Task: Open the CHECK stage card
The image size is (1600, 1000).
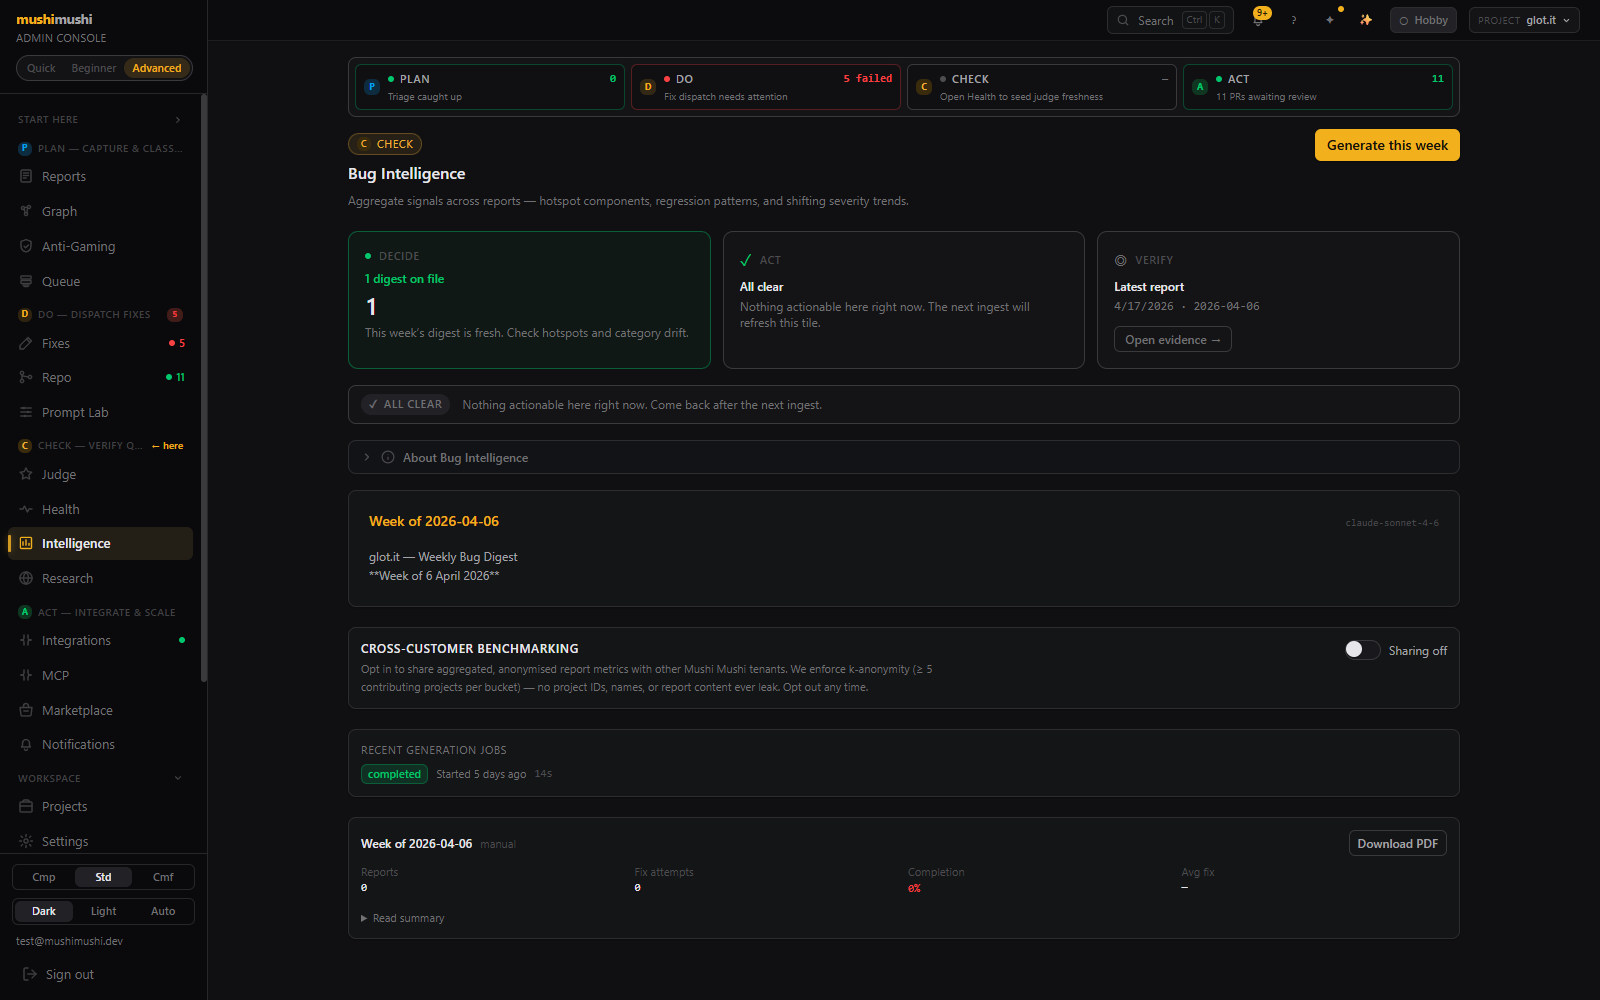Action: click(x=1042, y=87)
